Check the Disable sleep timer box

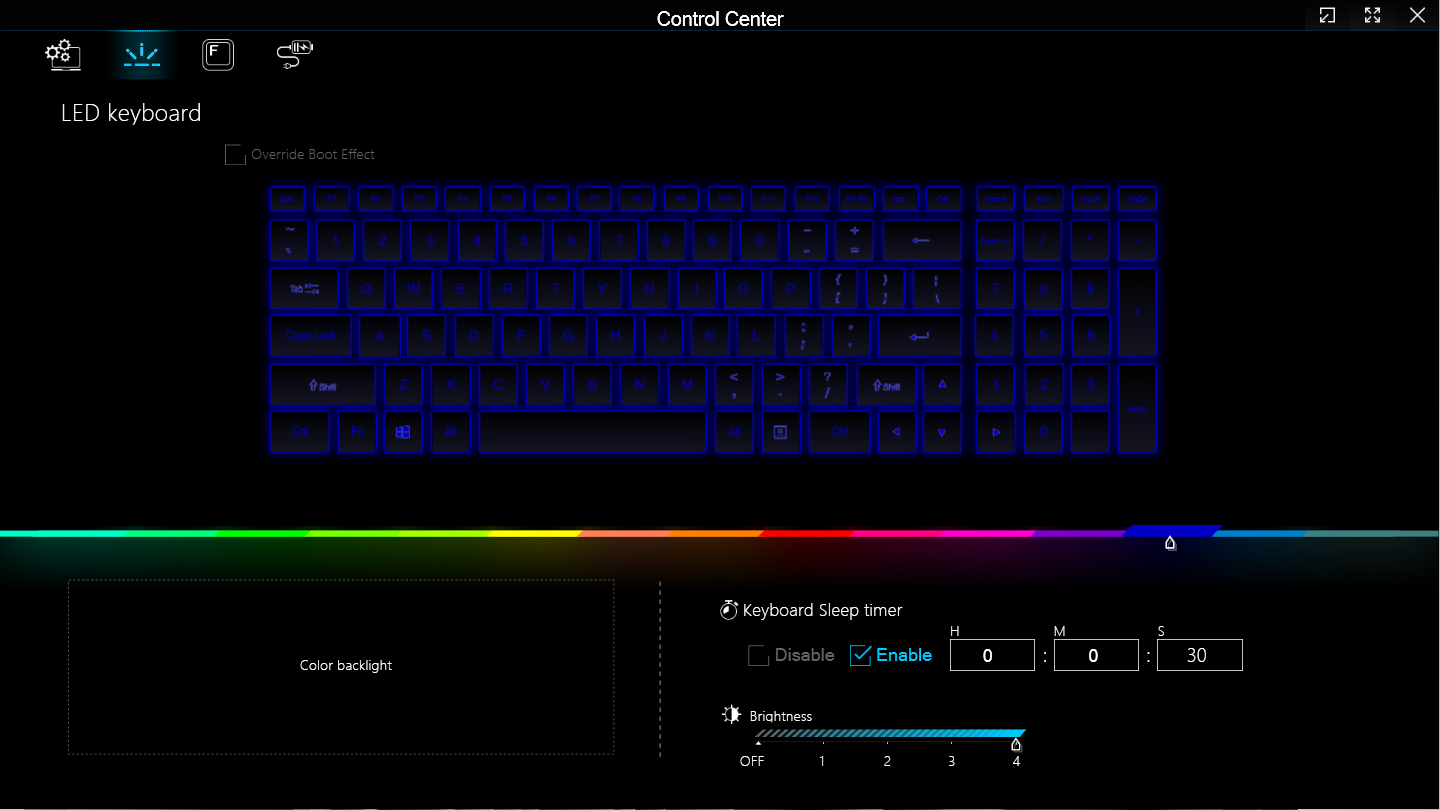coord(758,655)
